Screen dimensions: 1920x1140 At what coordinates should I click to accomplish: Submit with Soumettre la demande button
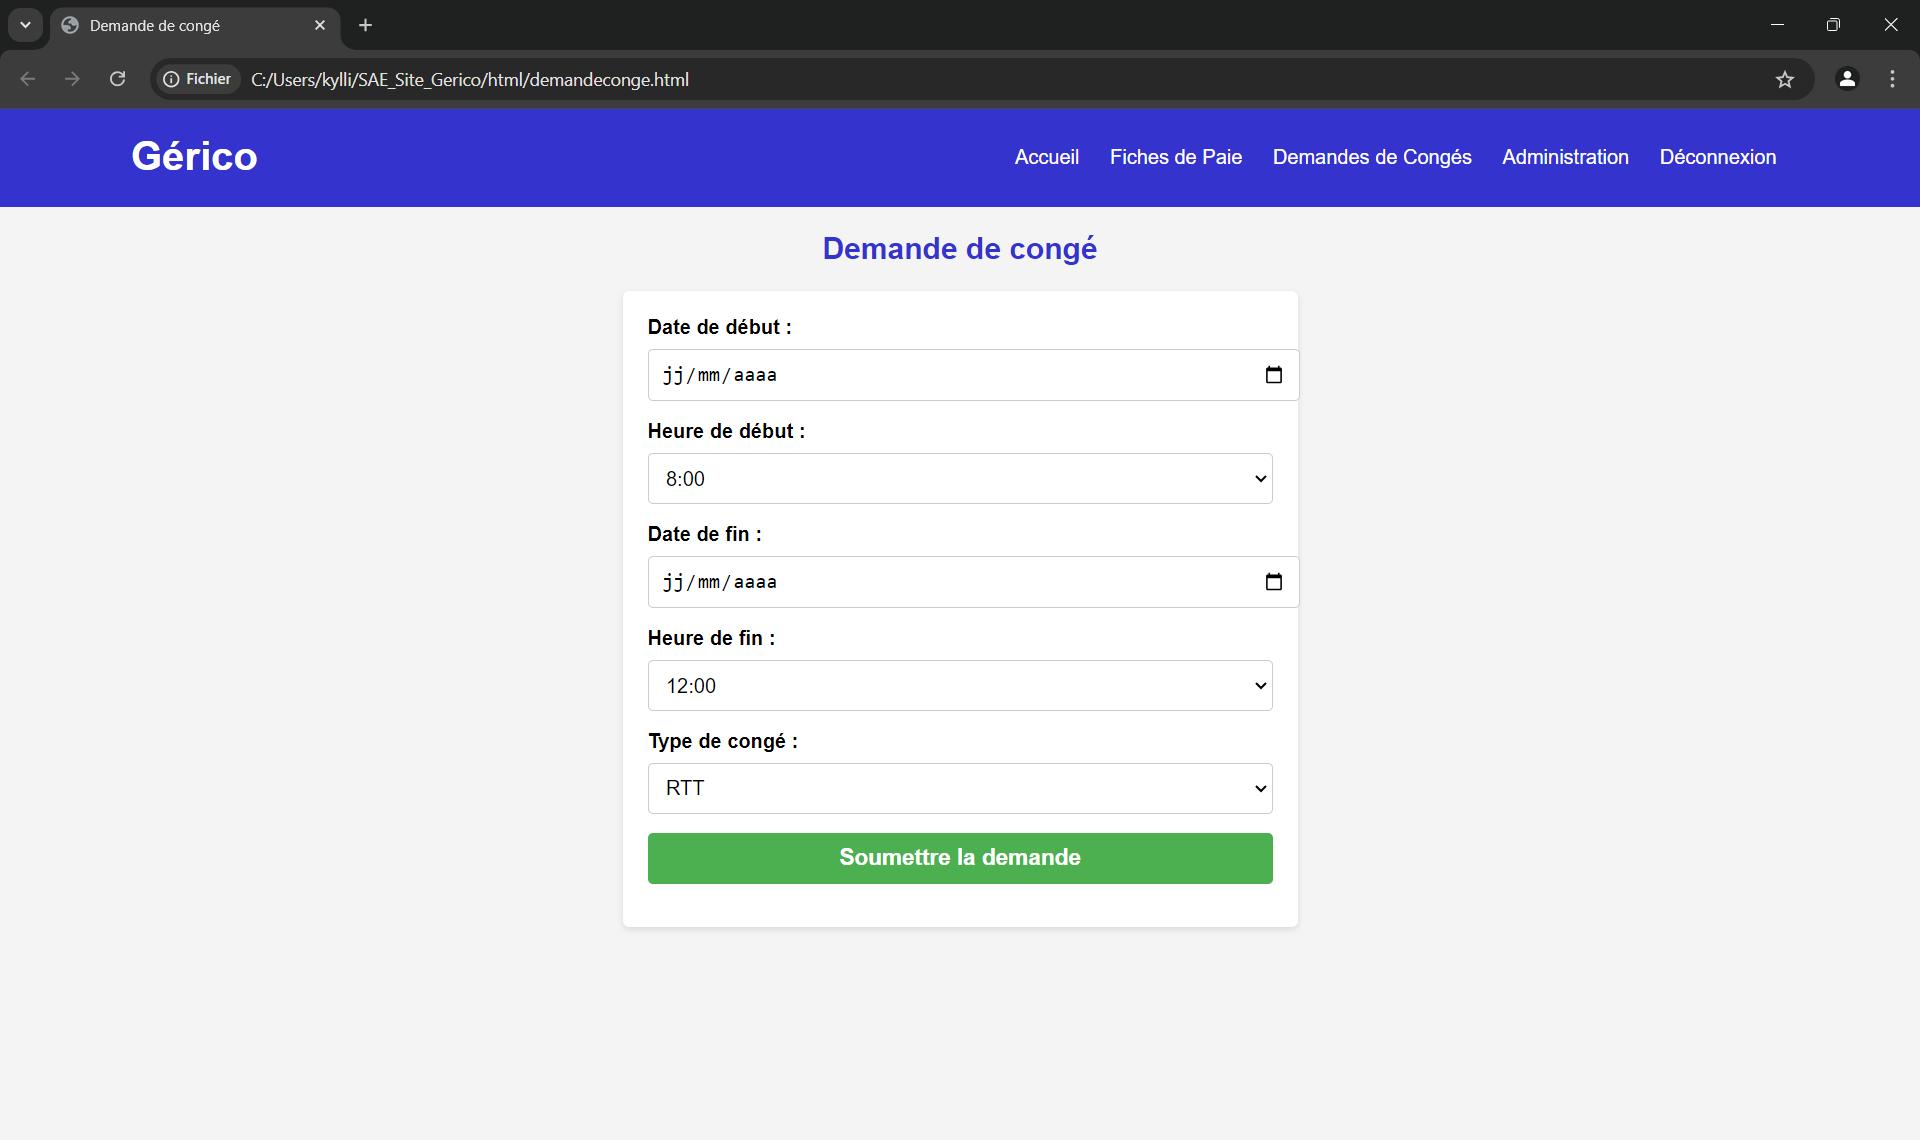[x=960, y=858]
